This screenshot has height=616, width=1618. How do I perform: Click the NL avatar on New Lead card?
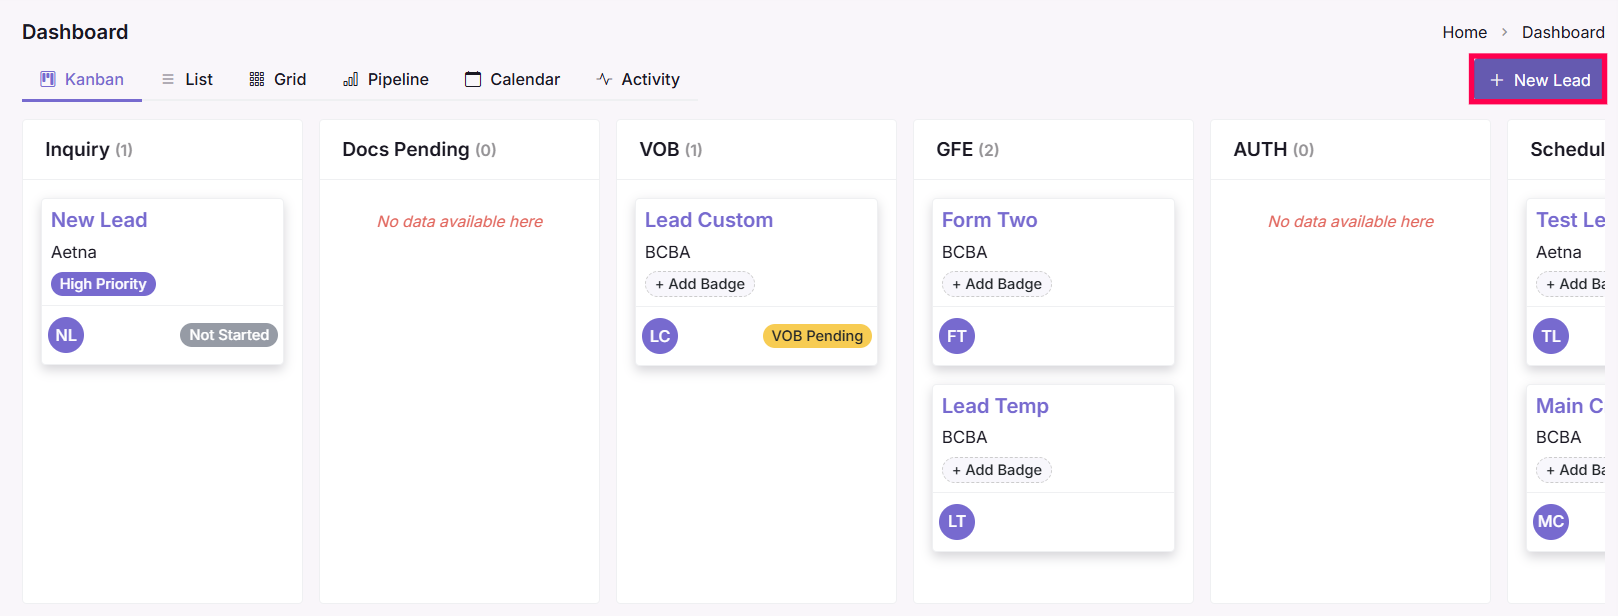click(66, 335)
